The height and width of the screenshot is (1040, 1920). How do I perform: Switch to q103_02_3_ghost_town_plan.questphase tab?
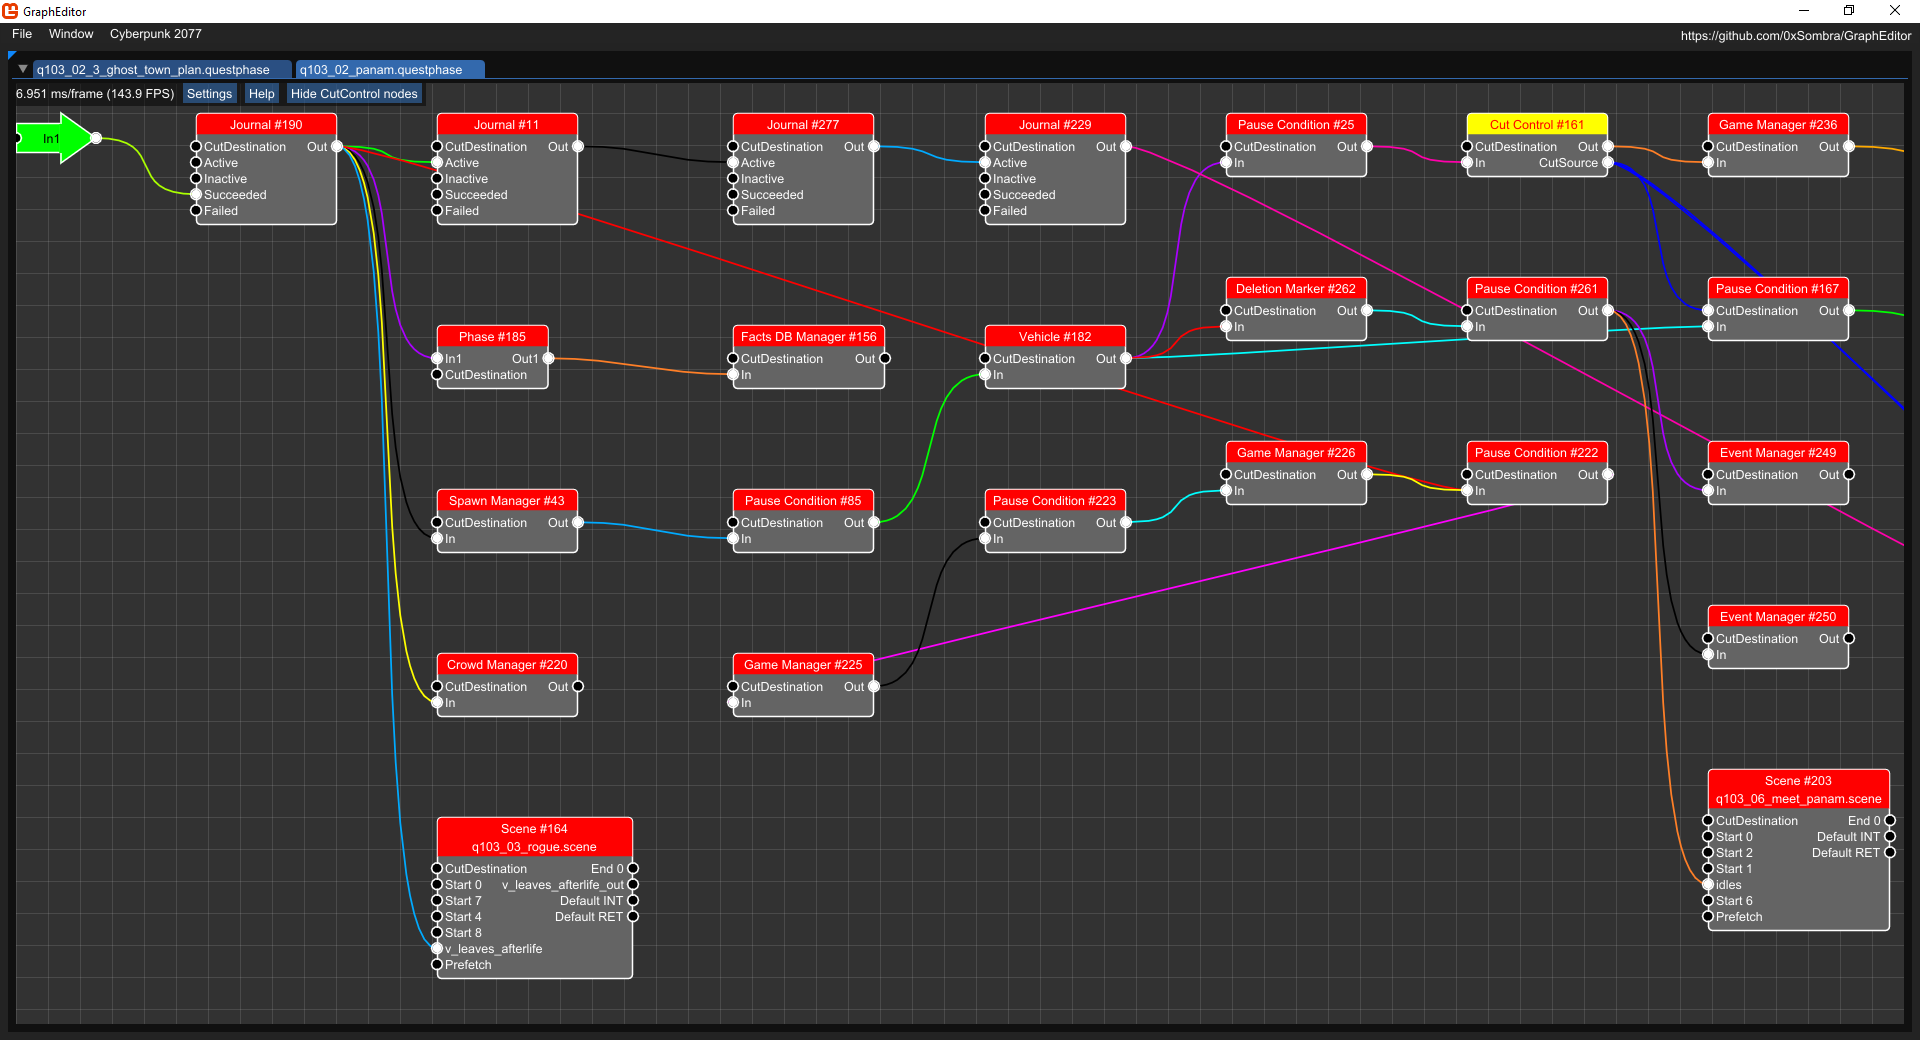pos(162,70)
